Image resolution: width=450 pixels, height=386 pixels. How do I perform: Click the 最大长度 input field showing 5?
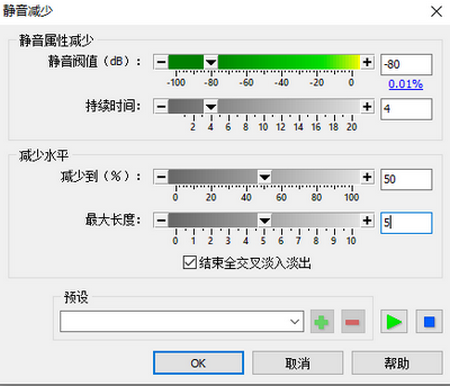(x=406, y=223)
